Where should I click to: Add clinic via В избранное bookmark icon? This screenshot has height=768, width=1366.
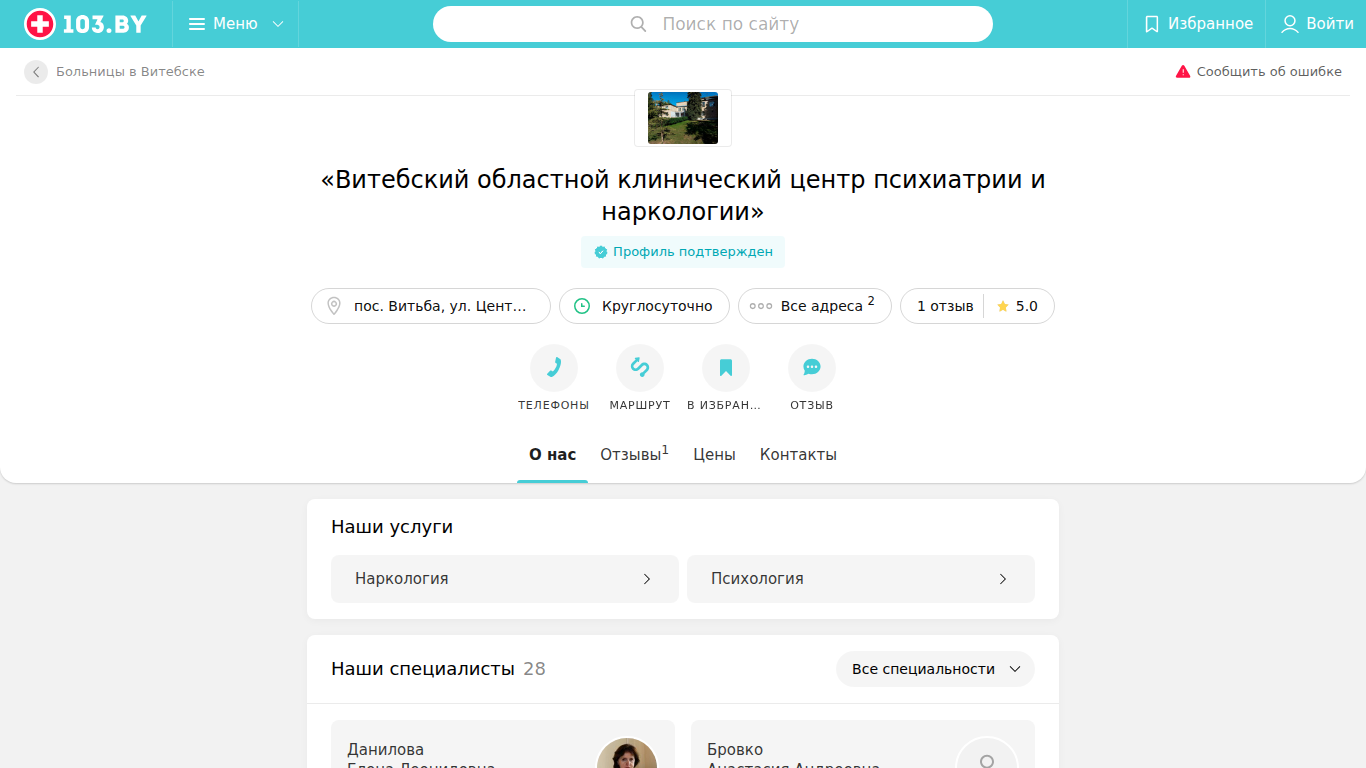(726, 368)
